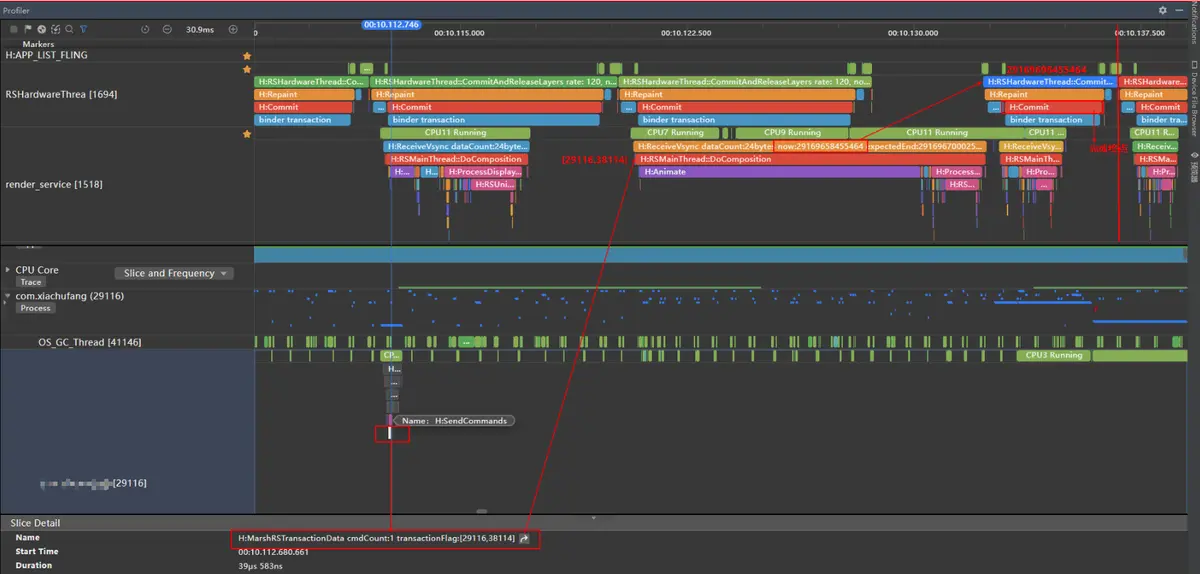The height and width of the screenshot is (574, 1200).
Task: Click the Process button under com.xiachufang
Action: click(x=35, y=308)
